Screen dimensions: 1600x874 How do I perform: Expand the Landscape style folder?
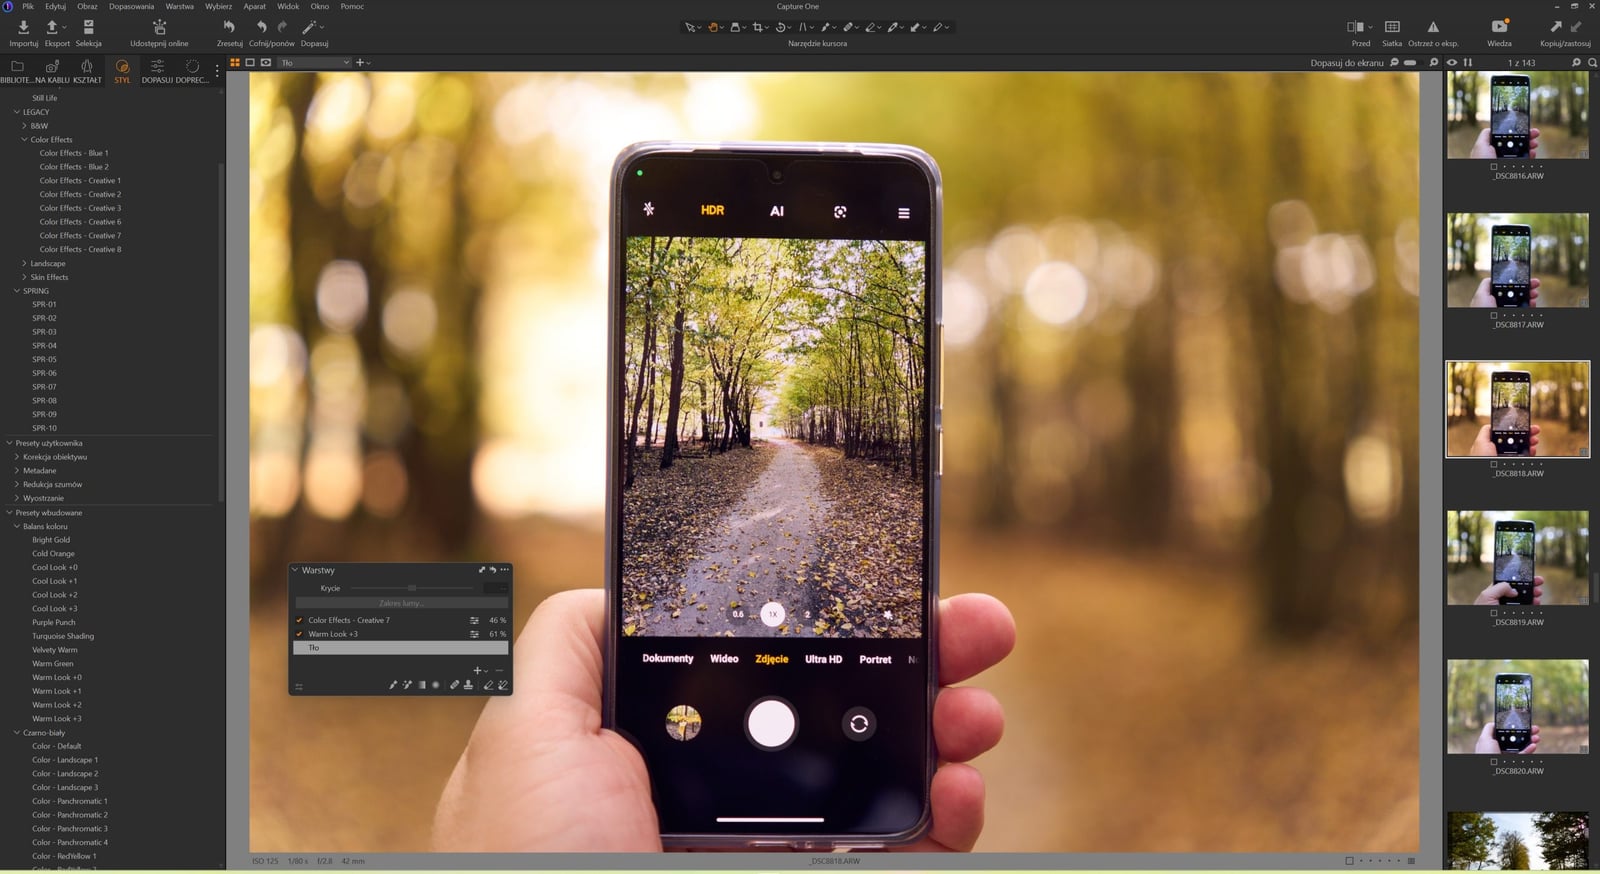[24, 264]
